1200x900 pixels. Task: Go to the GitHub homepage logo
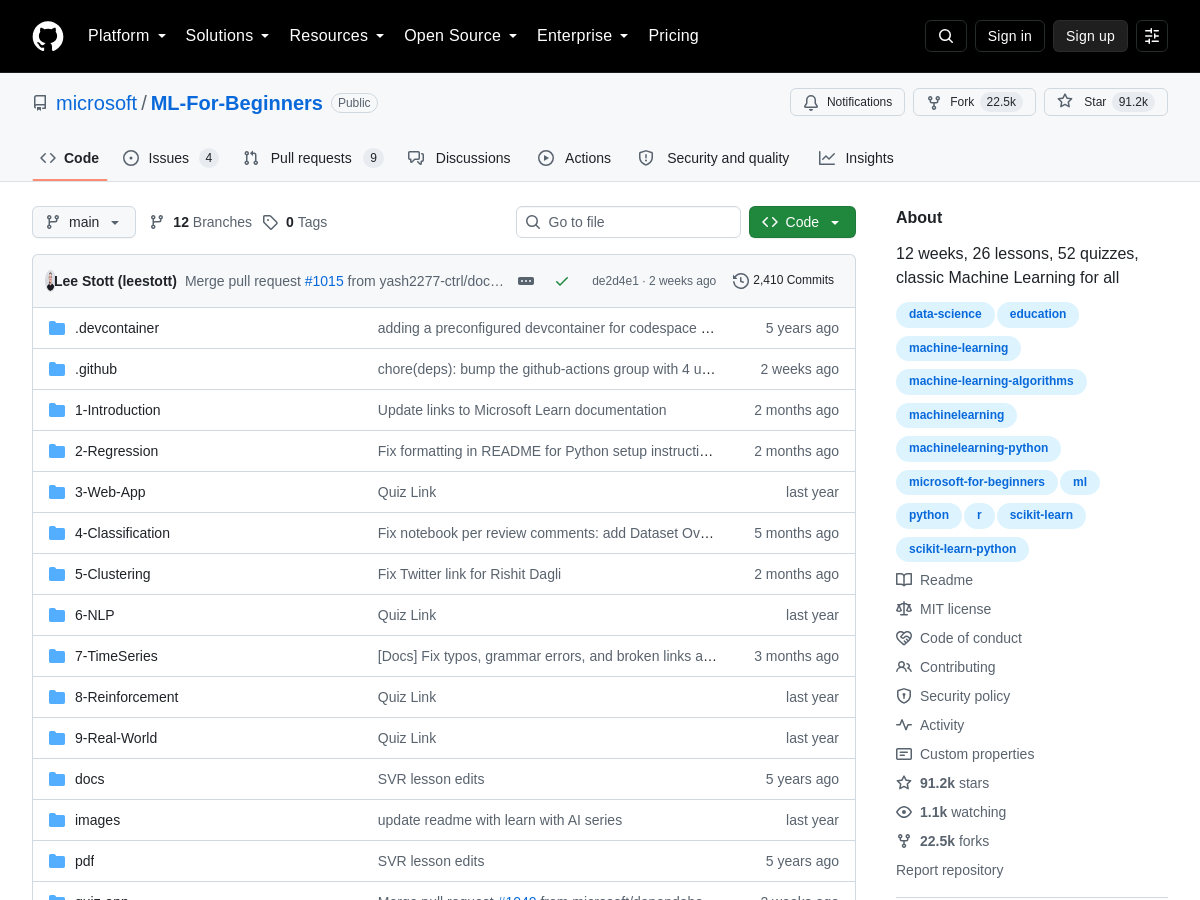(x=48, y=36)
